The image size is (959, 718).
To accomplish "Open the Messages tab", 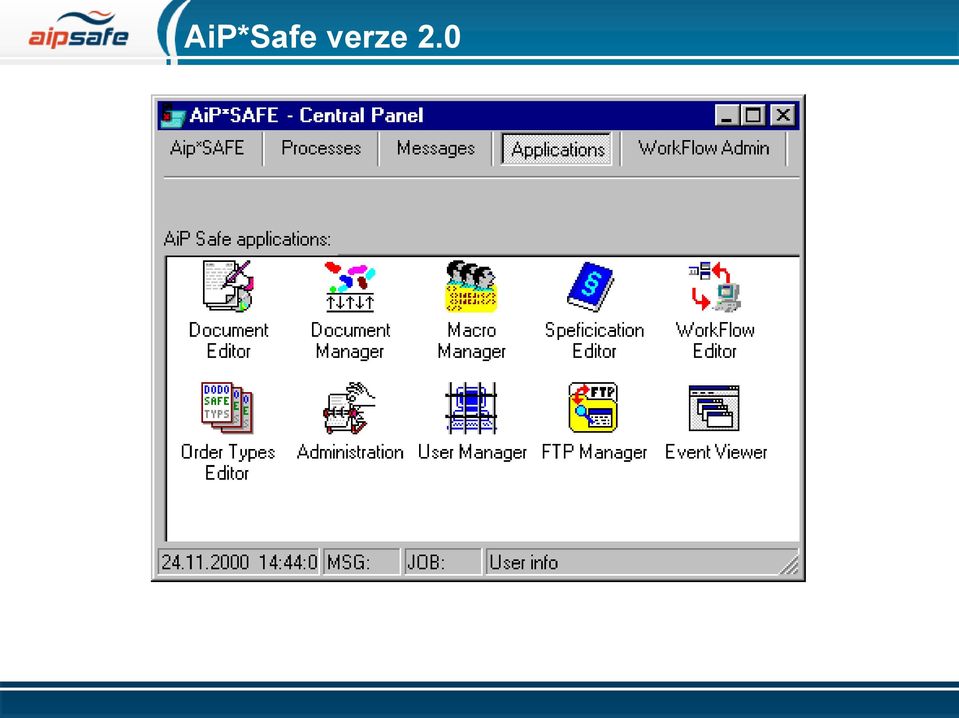I will pos(435,149).
